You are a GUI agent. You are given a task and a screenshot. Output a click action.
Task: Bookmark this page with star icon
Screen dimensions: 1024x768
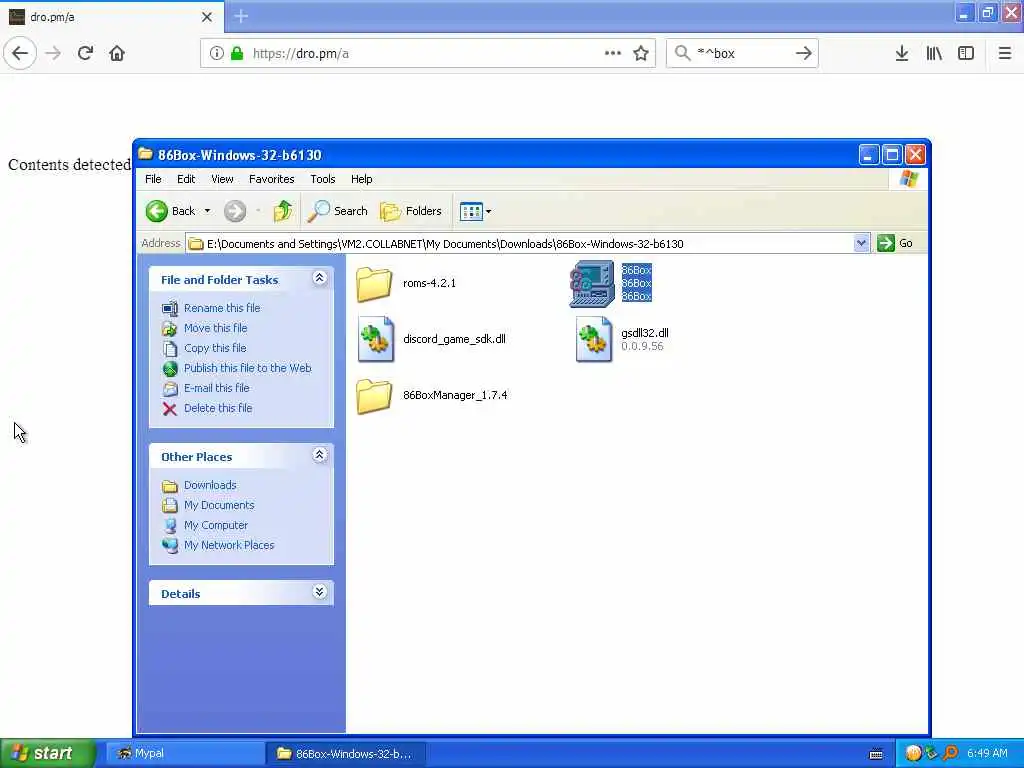(x=641, y=53)
